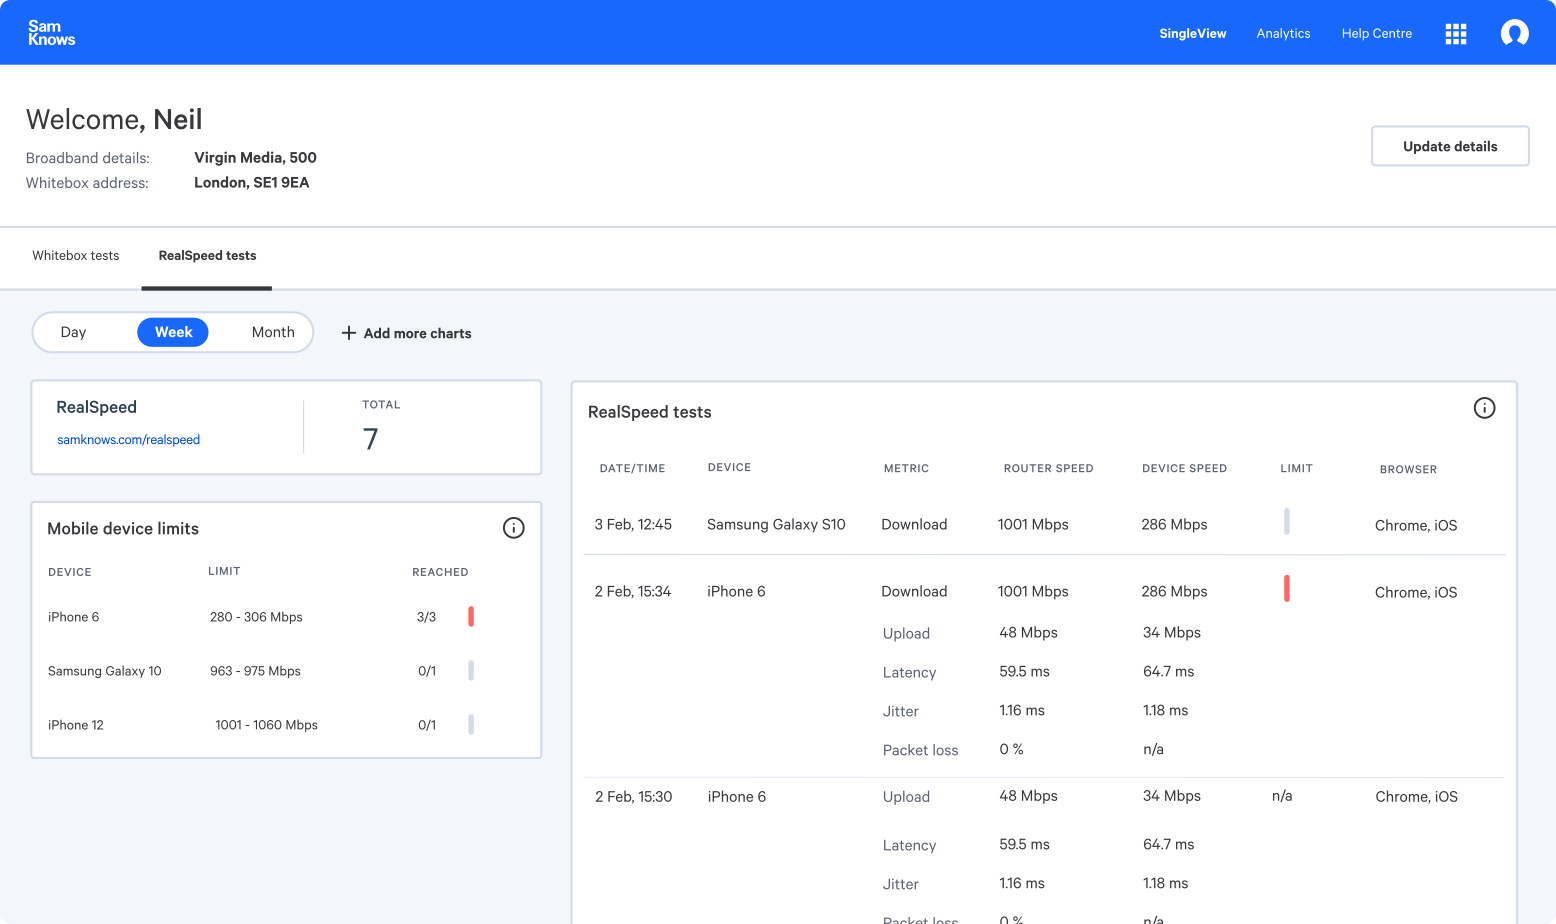The height and width of the screenshot is (924, 1556).
Task: Click the red reached indicator for iPhone 6
Action: pyautogui.click(x=471, y=617)
